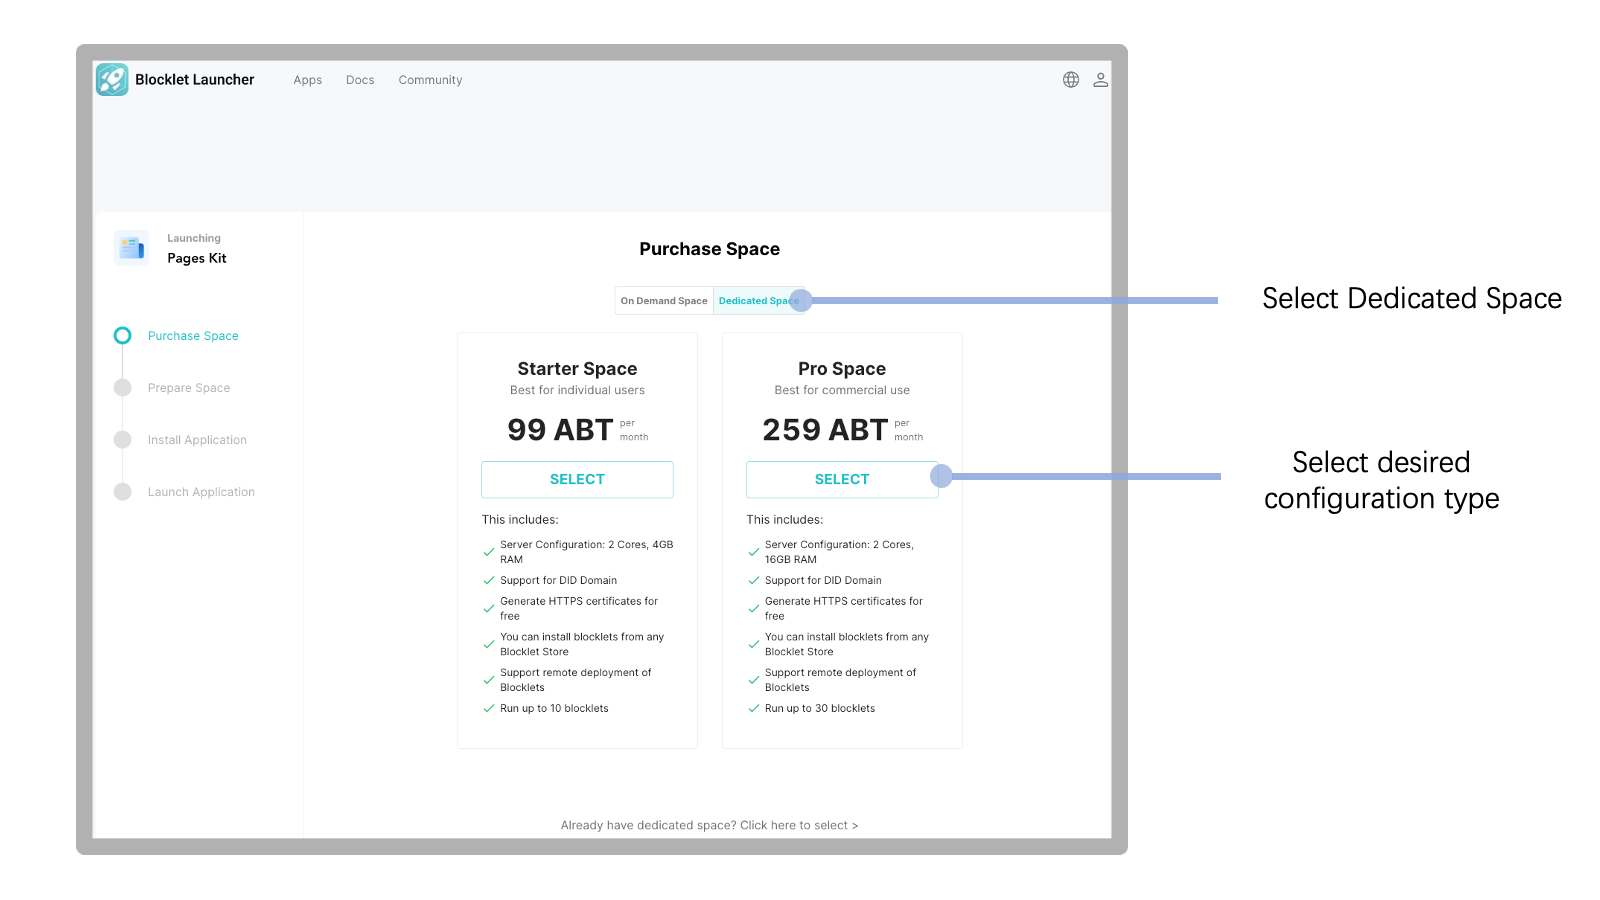This screenshot has width=1600, height=900.
Task: Click the Prepare Space step circle
Action: 123,388
